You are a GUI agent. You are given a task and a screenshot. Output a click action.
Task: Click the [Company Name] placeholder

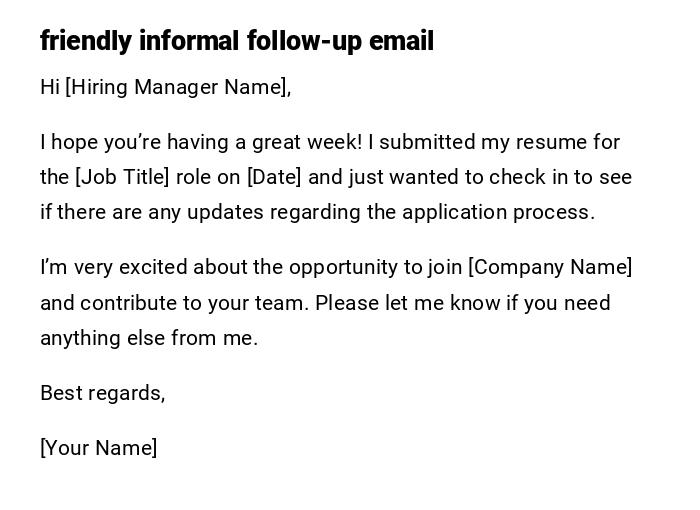point(550,267)
